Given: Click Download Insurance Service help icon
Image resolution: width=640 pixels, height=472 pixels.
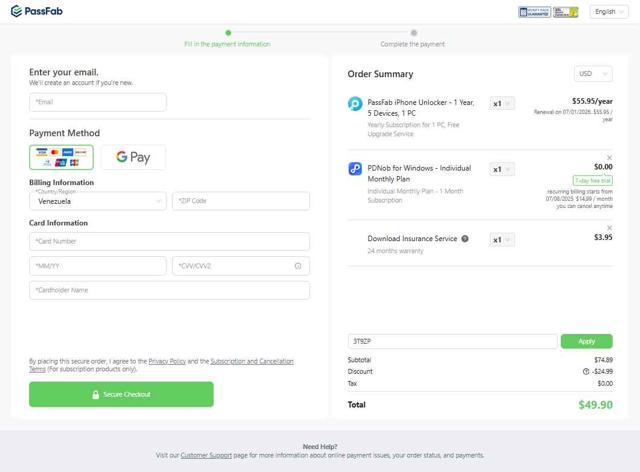Looking at the screenshot, I should pos(465,239).
